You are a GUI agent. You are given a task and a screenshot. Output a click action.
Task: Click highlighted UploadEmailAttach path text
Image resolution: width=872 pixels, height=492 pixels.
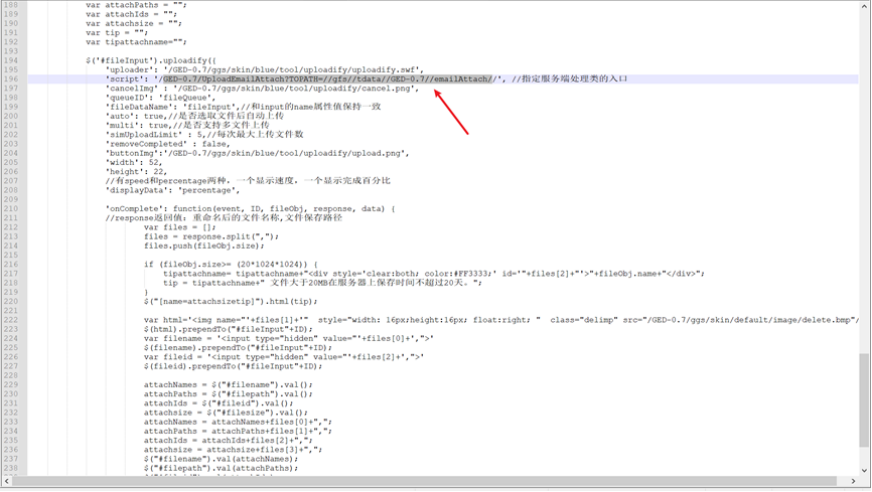click(328, 79)
